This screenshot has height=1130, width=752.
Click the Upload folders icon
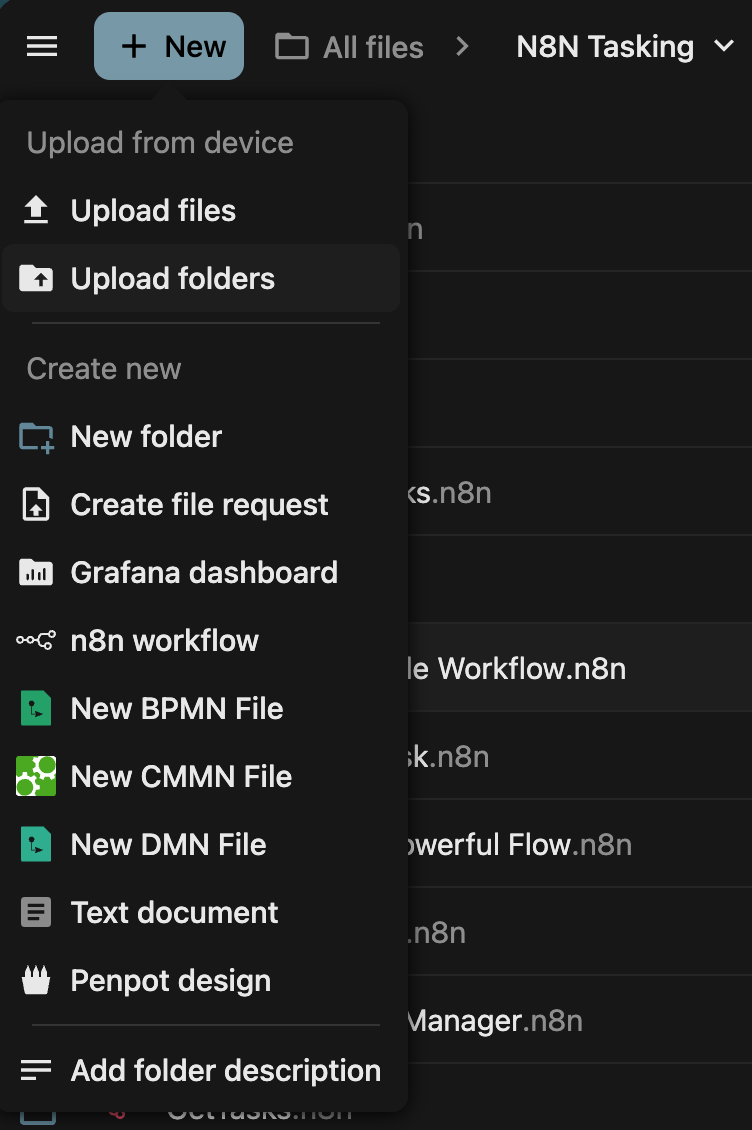point(36,278)
